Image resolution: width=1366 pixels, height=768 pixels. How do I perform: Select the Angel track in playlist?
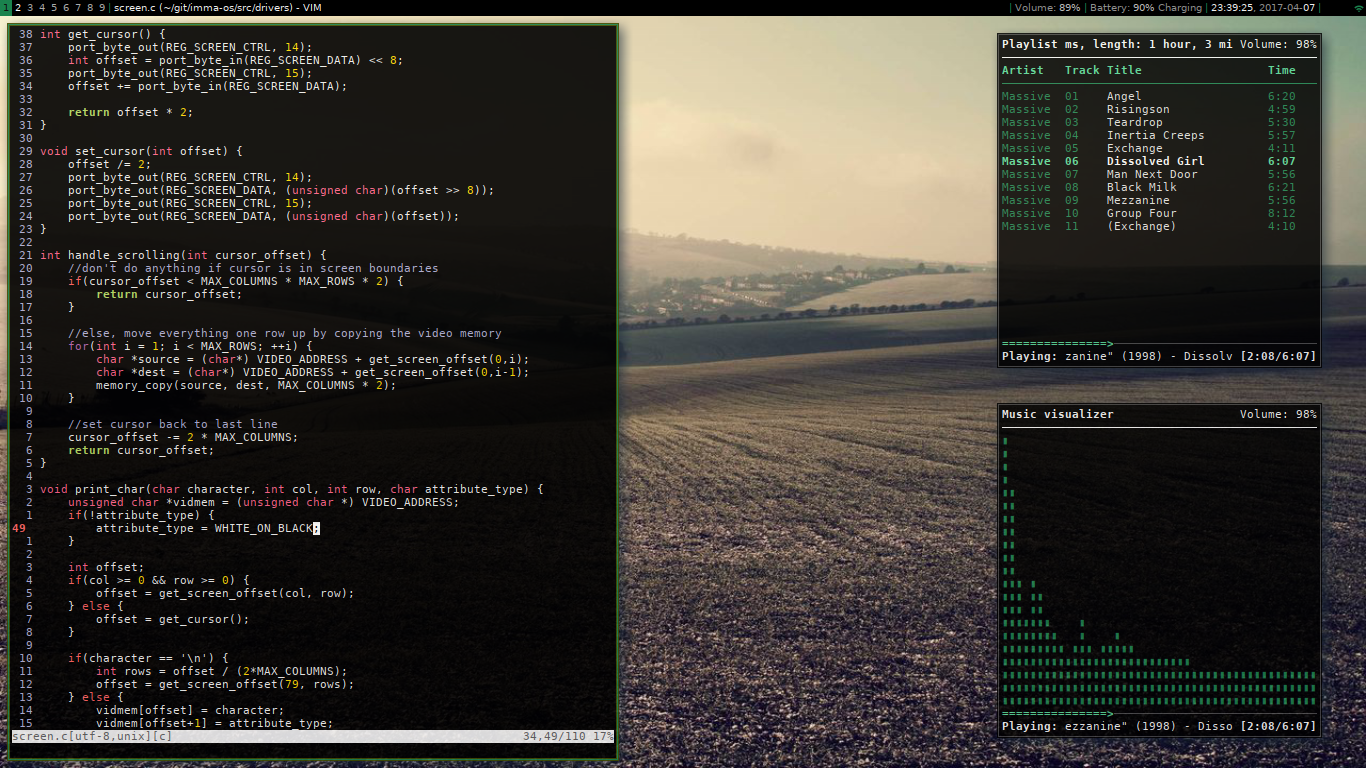pyautogui.click(x=1158, y=96)
